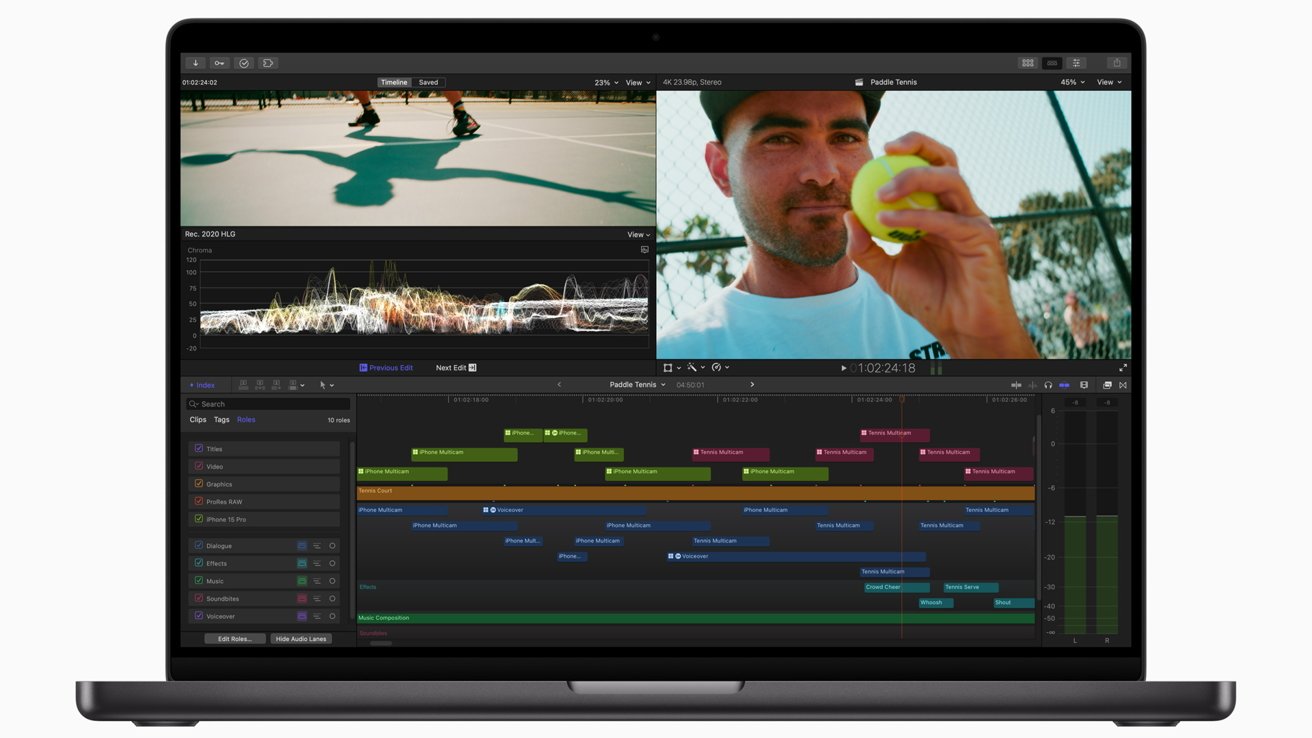Toggle the ProRes RAW role checkbox
Viewport: 1312px width, 738px height.
pos(199,502)
